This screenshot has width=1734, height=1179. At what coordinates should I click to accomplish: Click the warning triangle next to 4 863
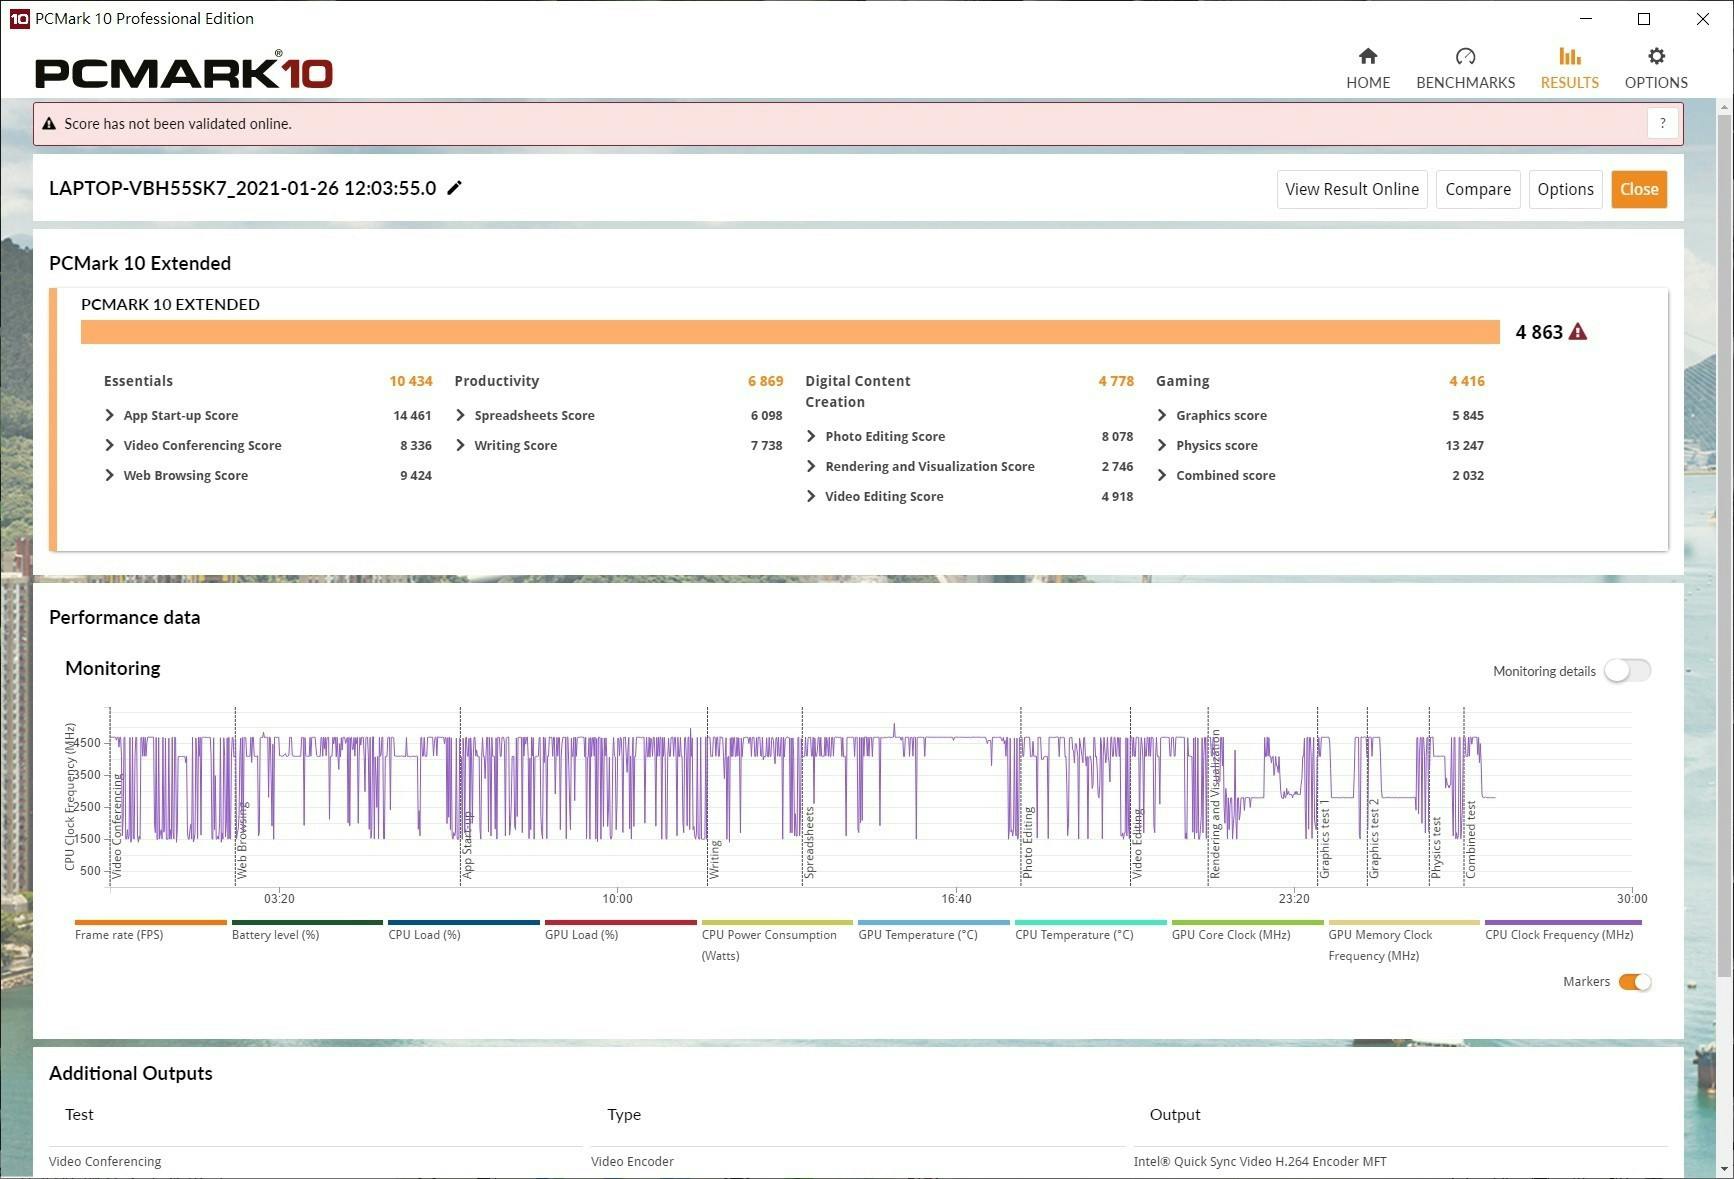pos(1578,332)
